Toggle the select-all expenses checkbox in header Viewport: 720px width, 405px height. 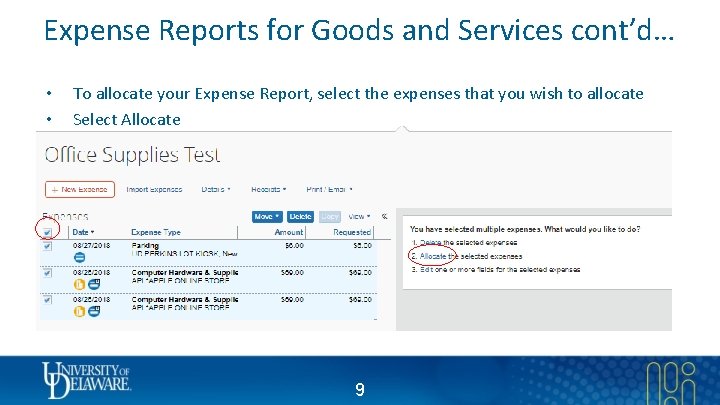[x=47, y=232]
